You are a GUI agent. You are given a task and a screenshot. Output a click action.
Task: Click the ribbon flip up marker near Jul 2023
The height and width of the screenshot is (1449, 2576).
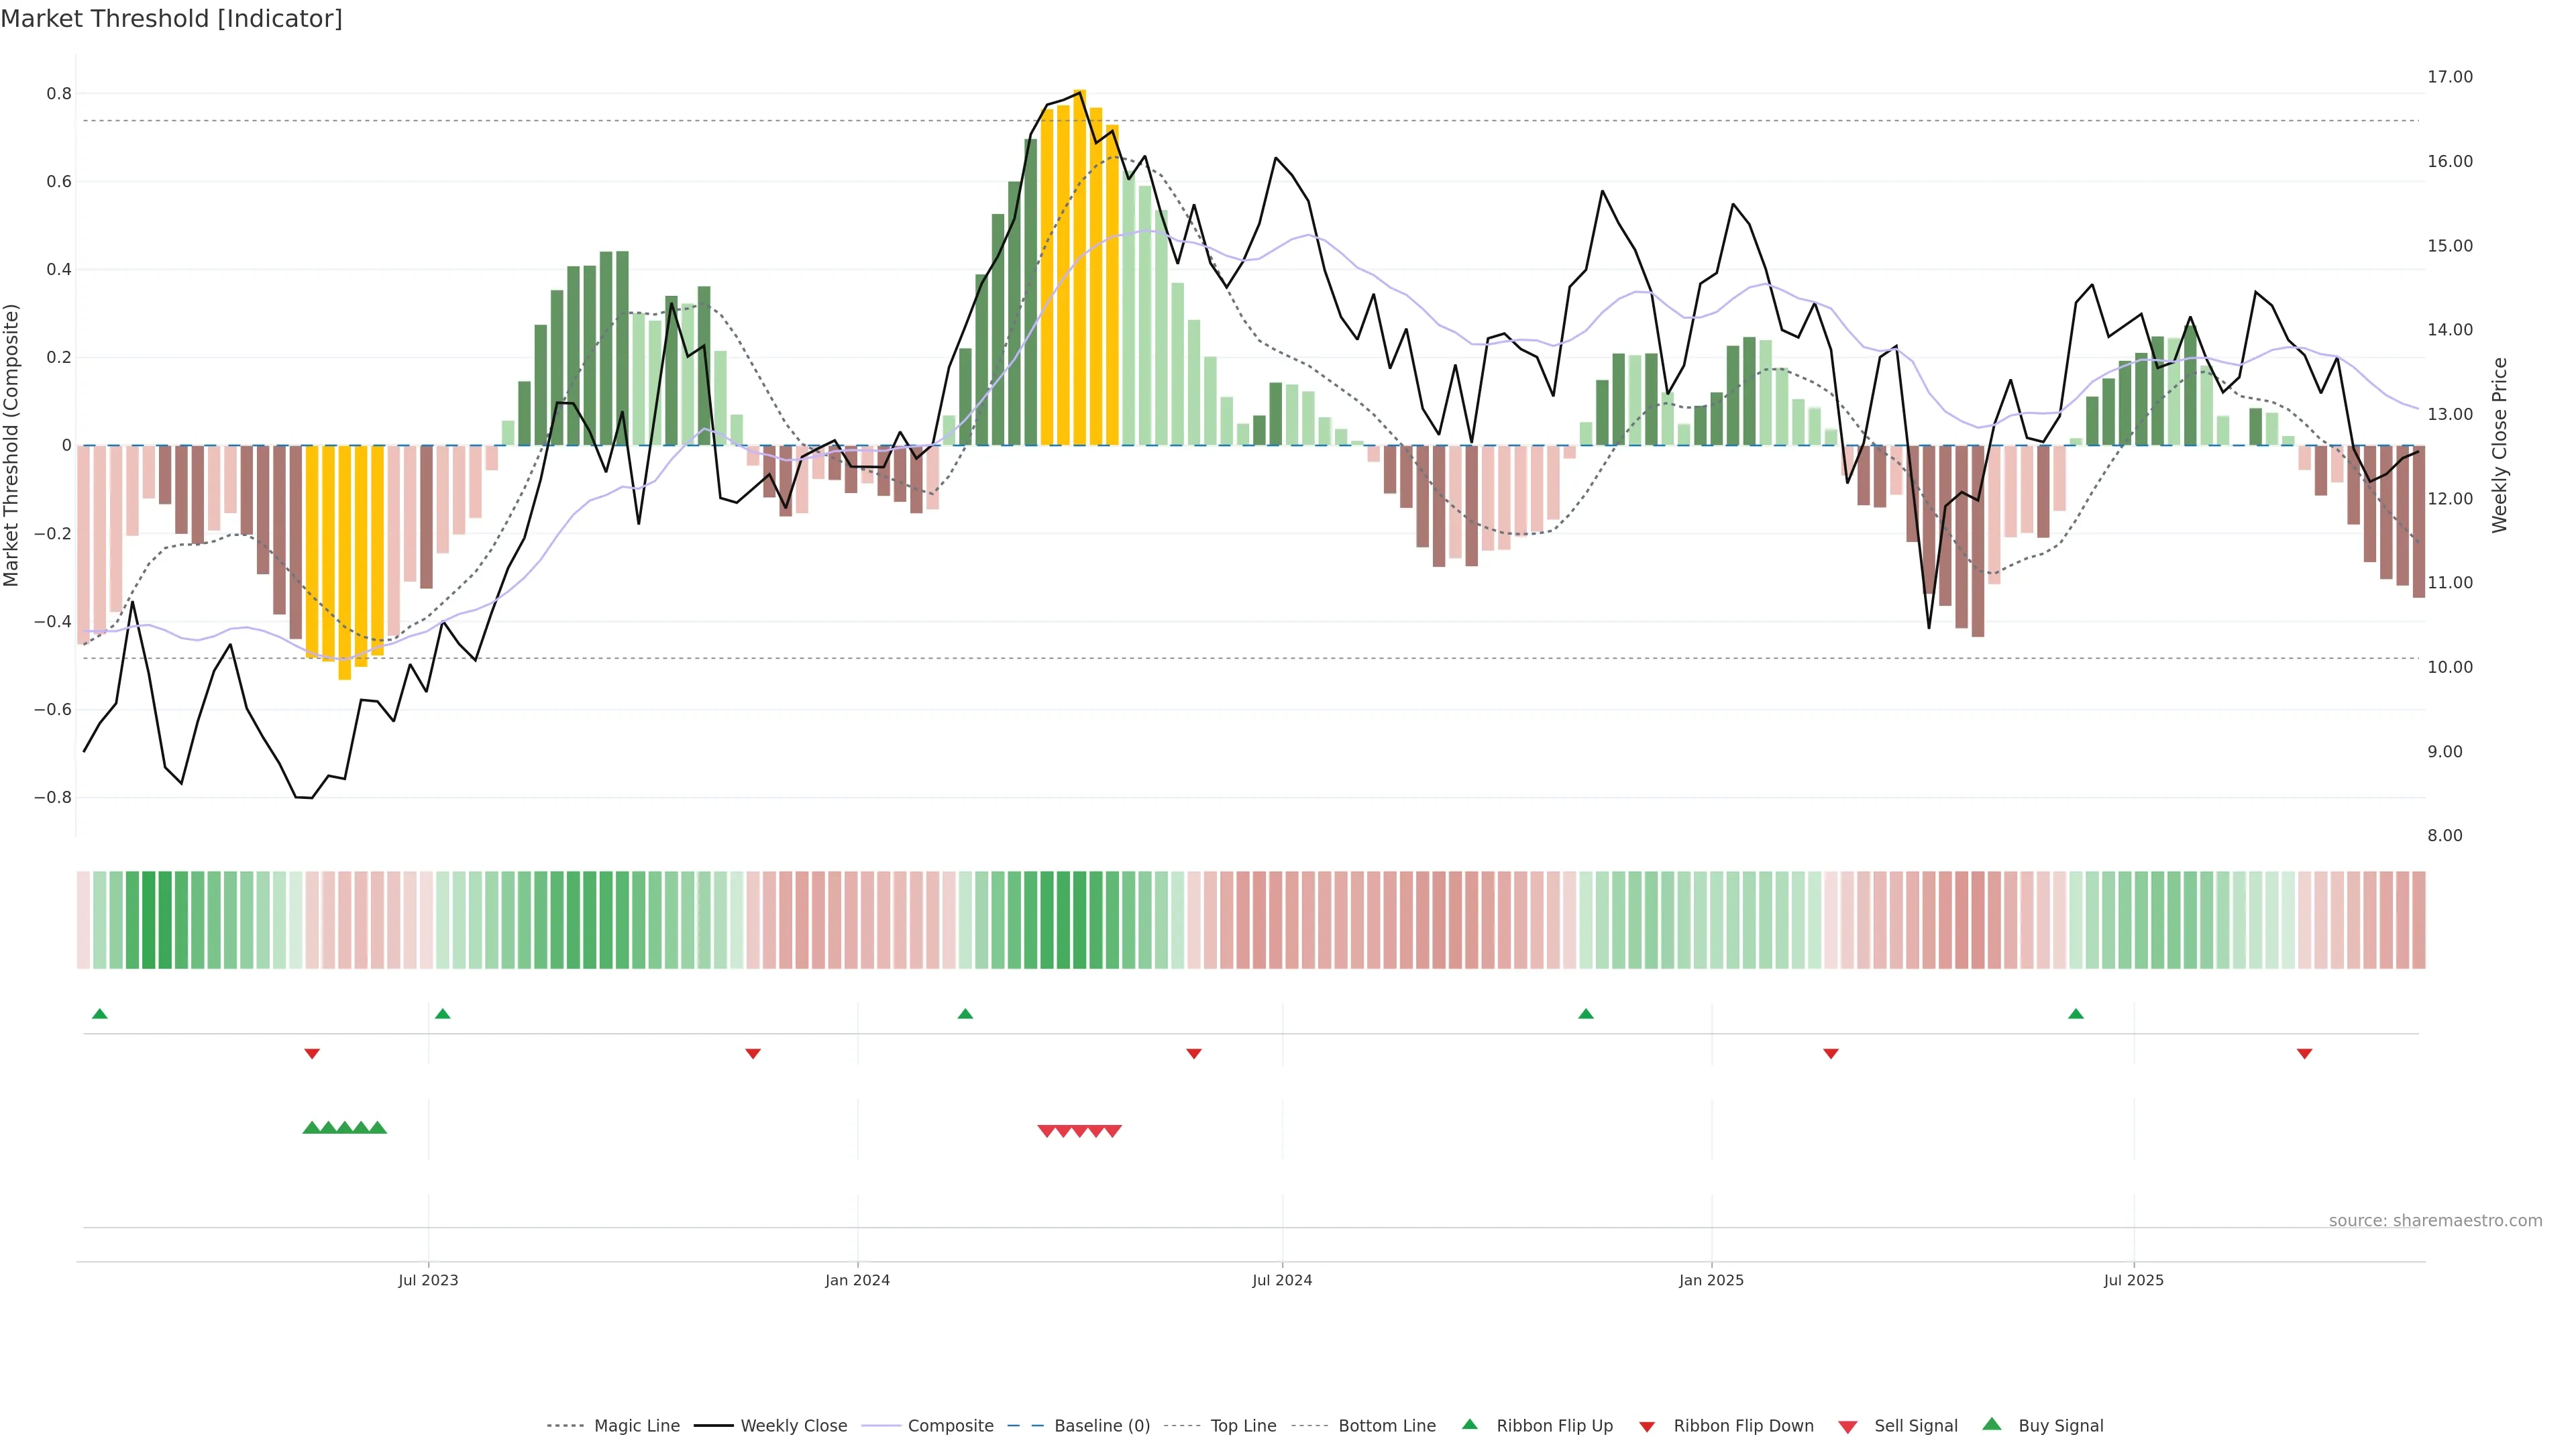pyautogui.click(x=443, y=1014)
